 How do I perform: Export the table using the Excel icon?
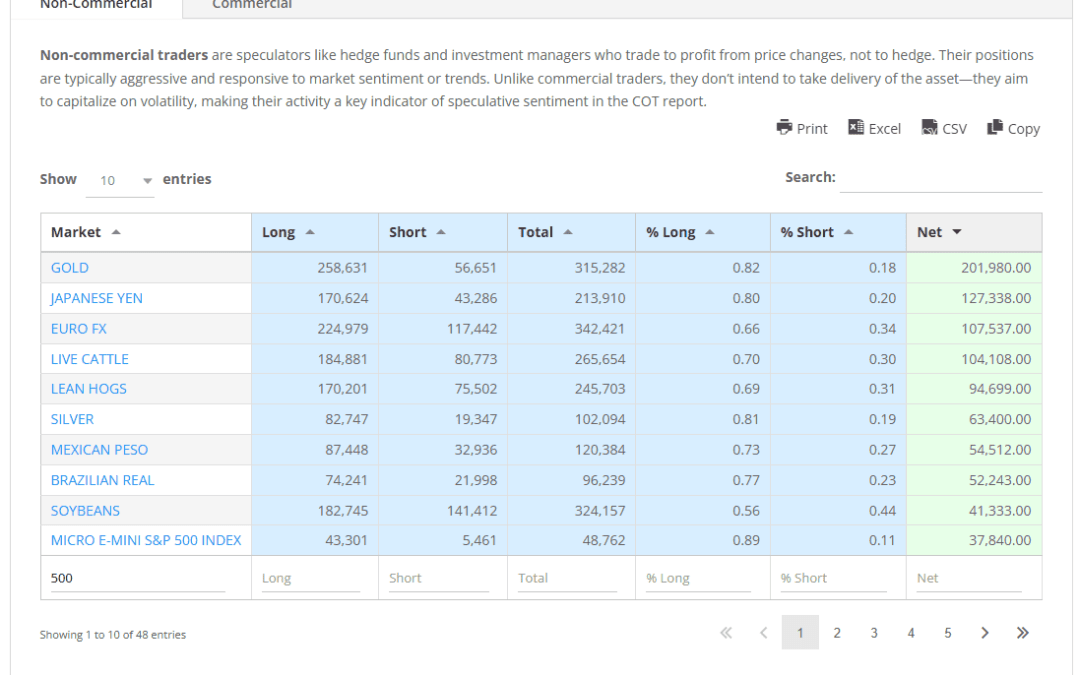point(874,128)
